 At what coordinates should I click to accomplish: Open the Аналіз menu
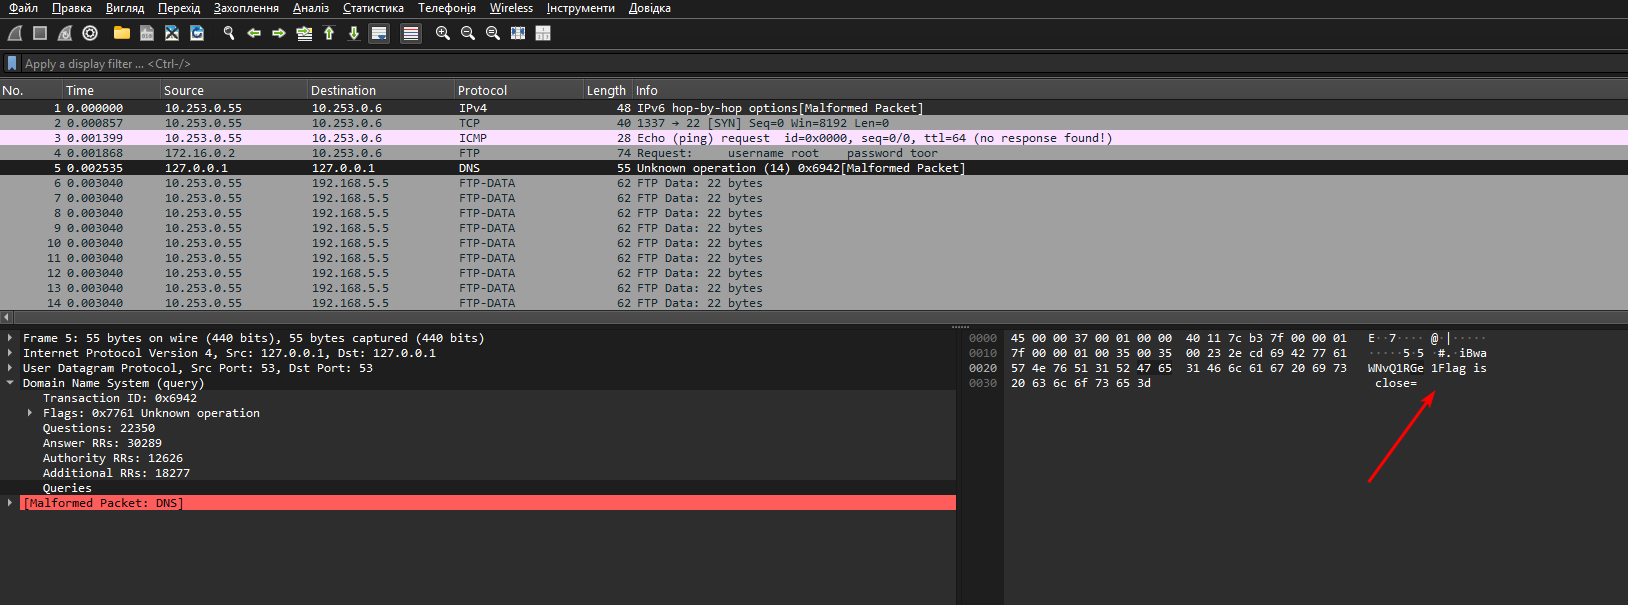(311, 8)
